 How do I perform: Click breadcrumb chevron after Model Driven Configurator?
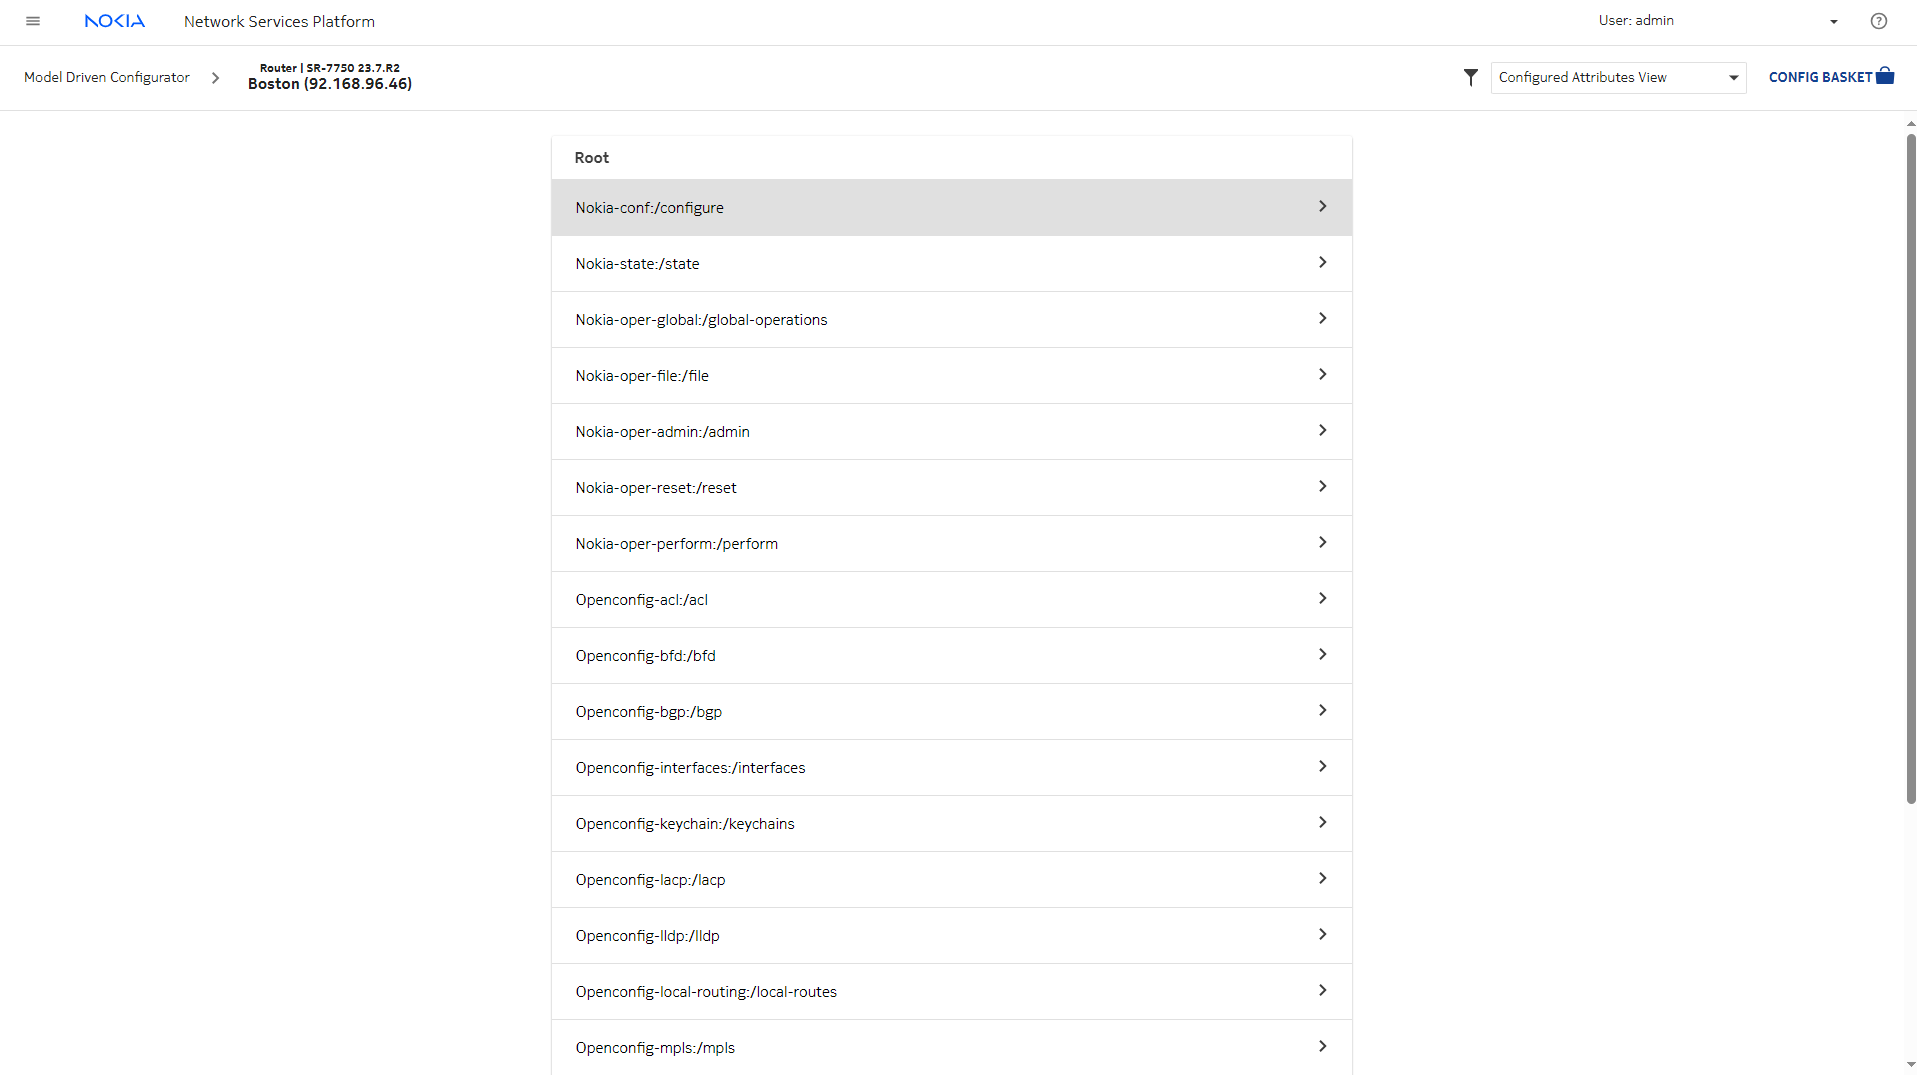[215, 78]
